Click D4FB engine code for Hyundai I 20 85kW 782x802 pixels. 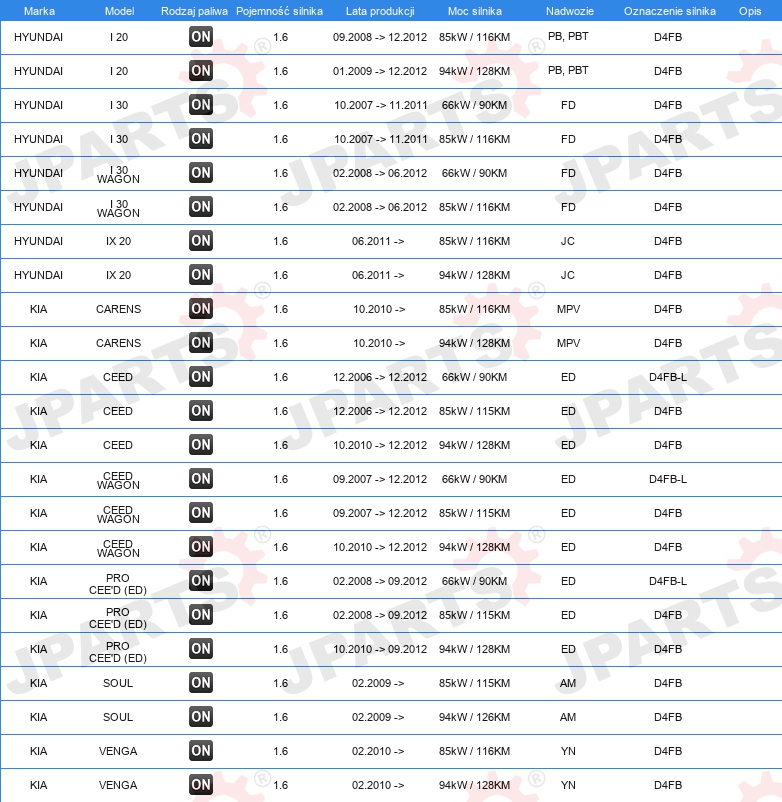click(668, 37)
